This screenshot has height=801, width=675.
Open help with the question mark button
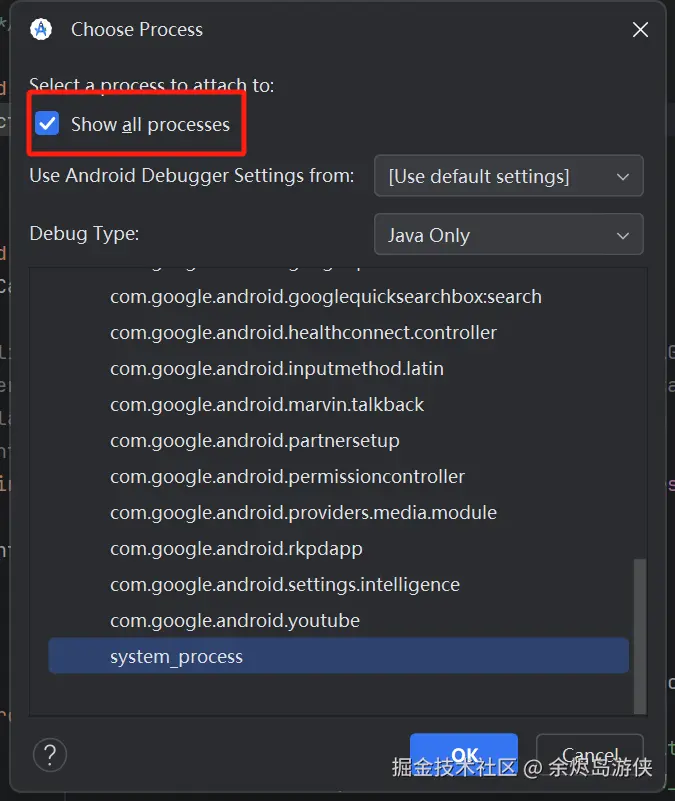pyautogui.click(x=50, y=755)
